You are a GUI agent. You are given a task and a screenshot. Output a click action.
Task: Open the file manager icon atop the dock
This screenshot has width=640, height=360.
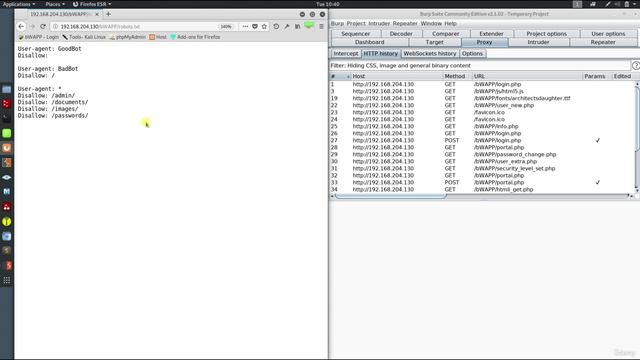pyautogui.click(x=7, y=89)
